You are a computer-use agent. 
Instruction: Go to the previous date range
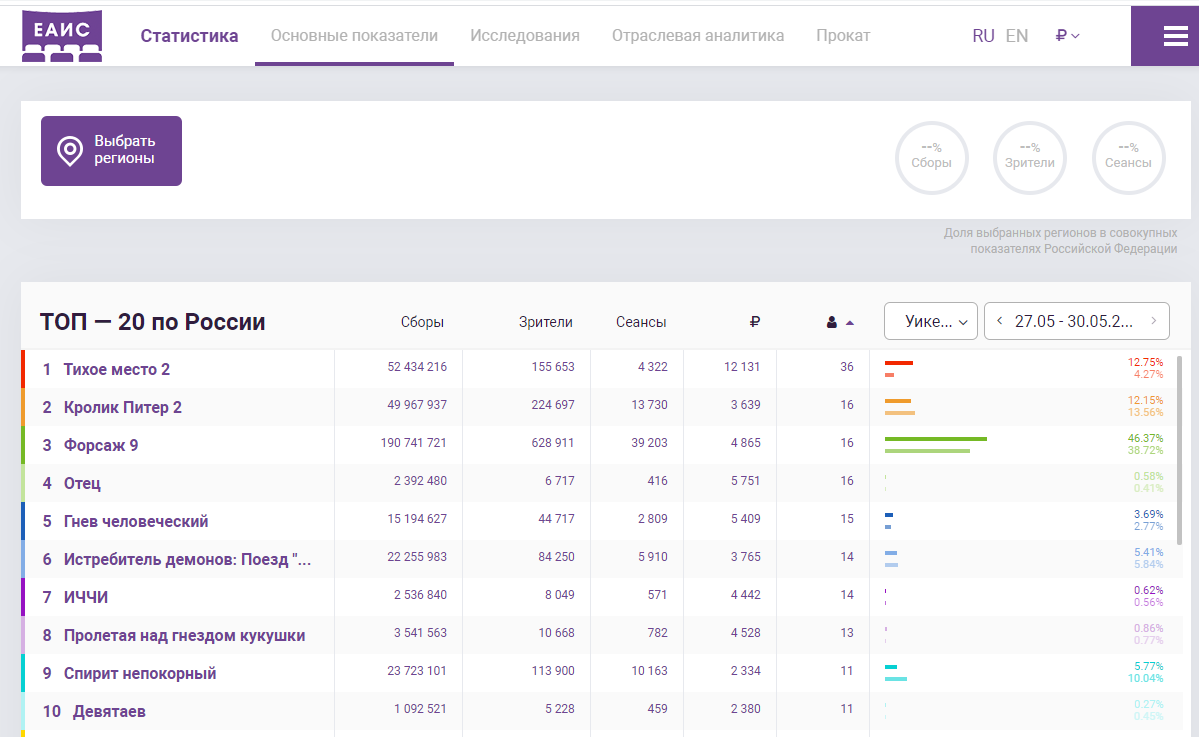(999, 321)
